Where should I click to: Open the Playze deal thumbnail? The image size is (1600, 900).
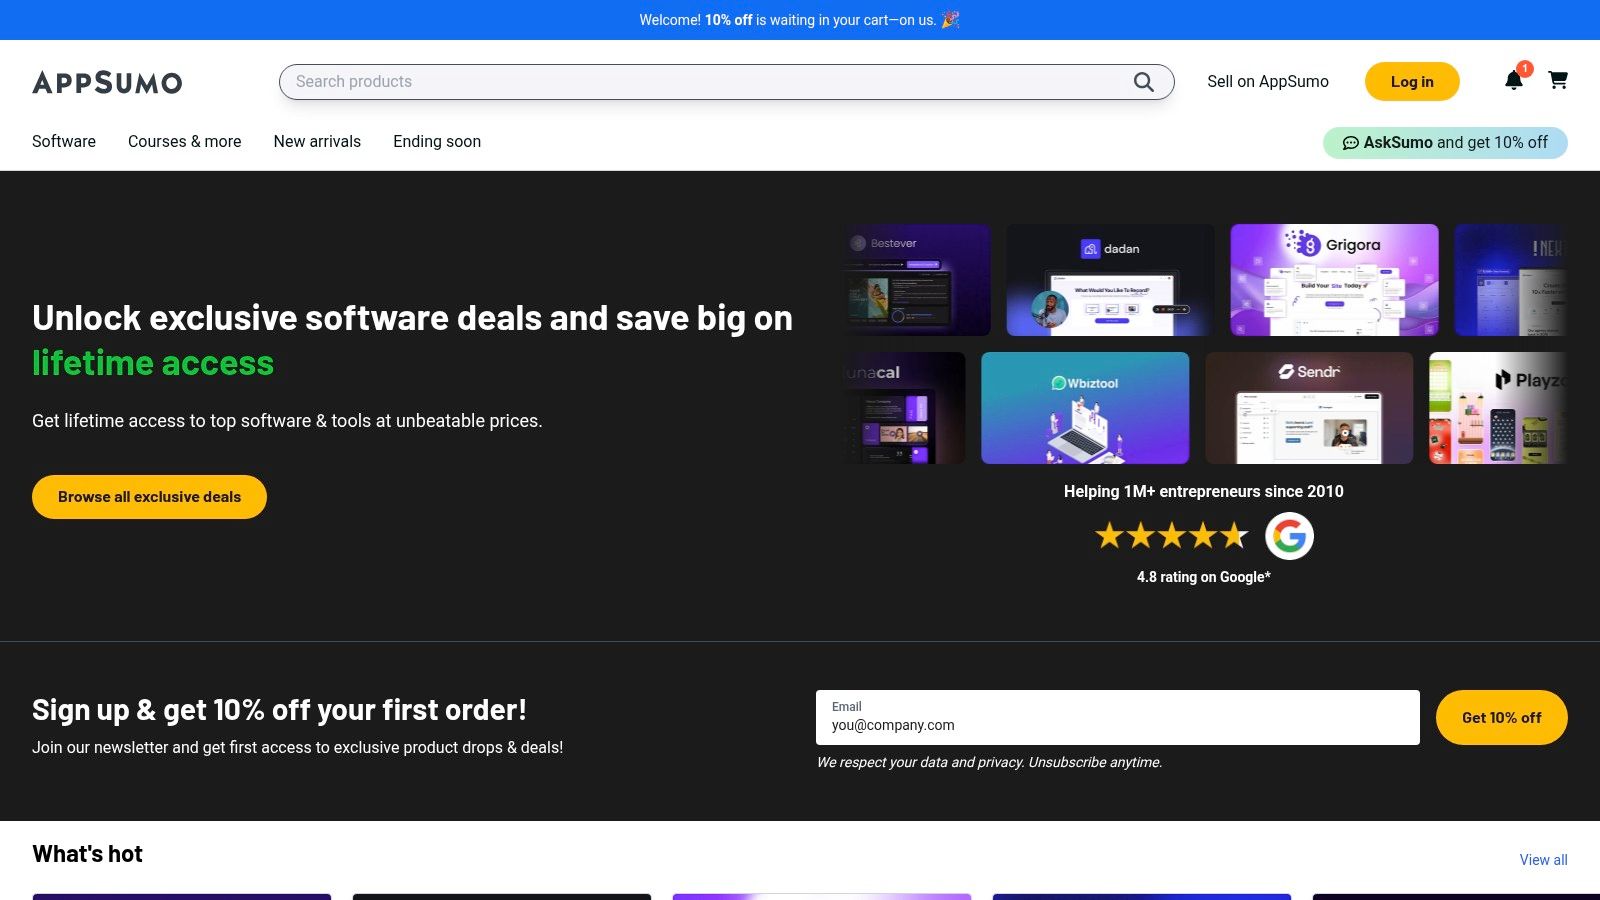(x=1498, y=408)
